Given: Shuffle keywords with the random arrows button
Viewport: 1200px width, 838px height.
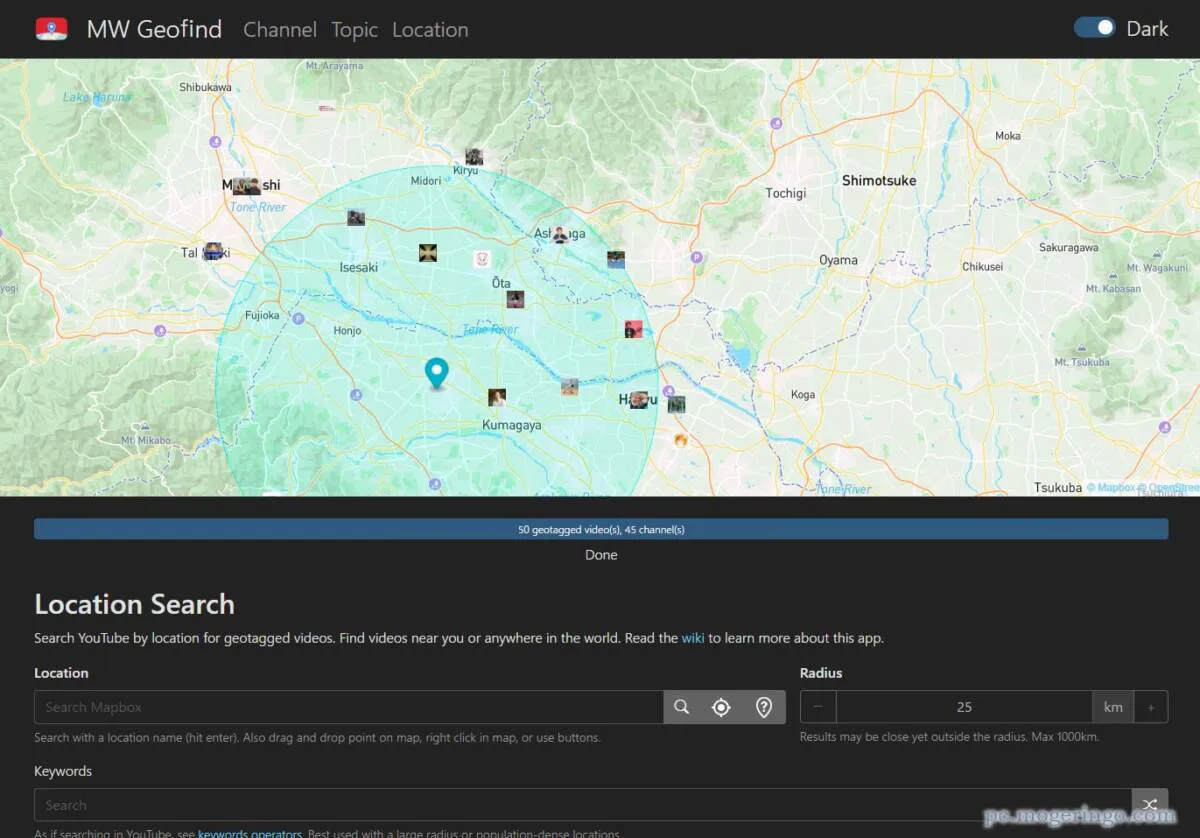Looking at the screenshot, I should (x=1150, y=804).
